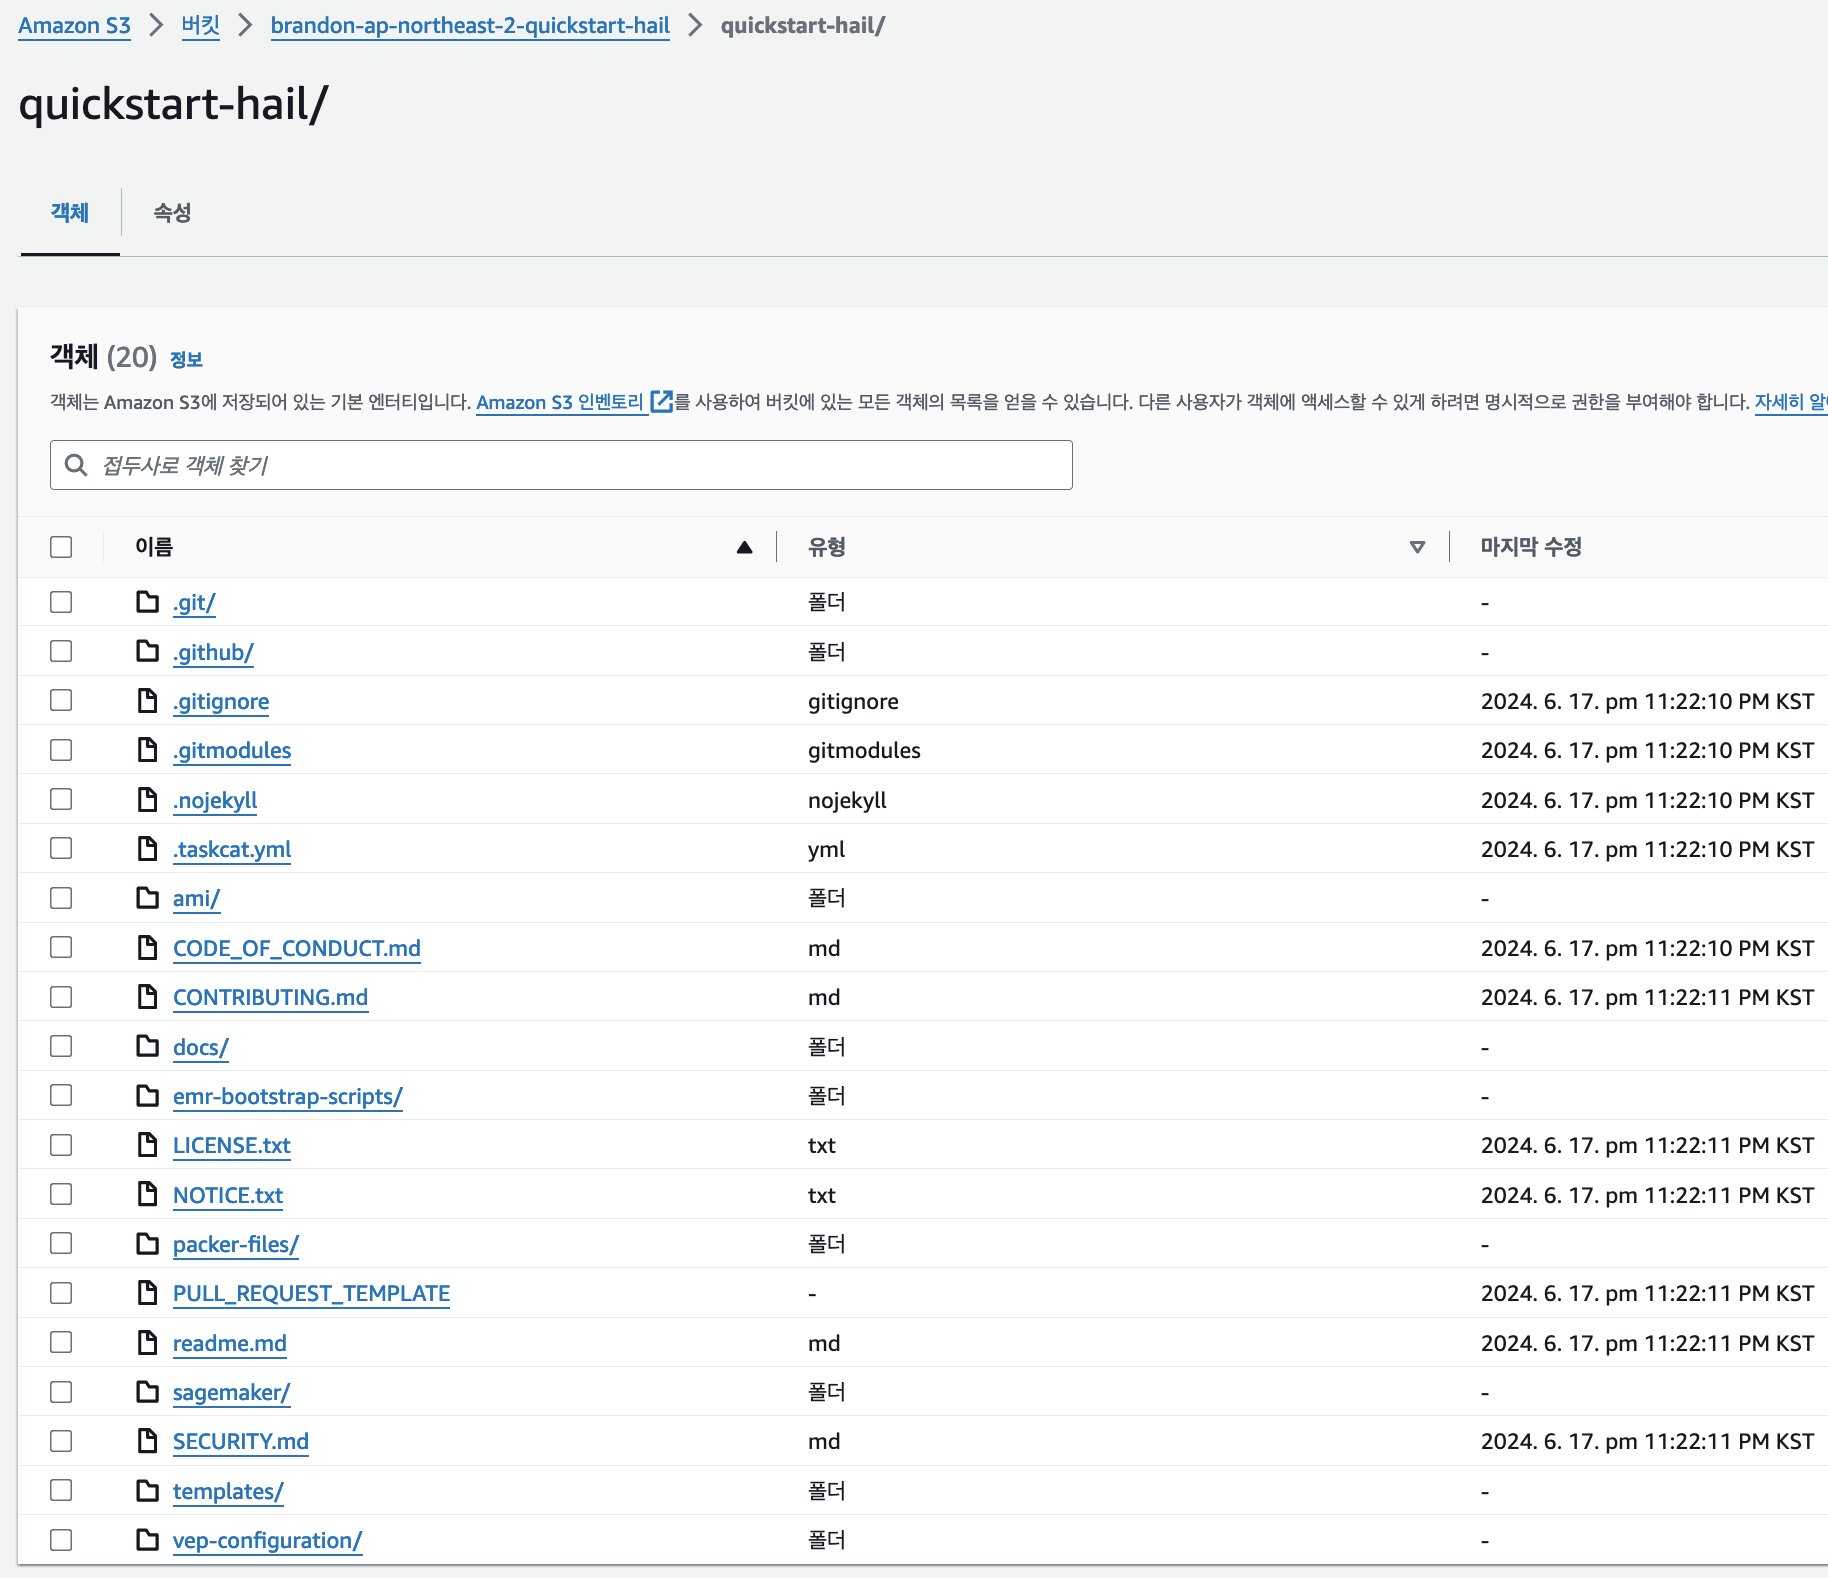Image resolution: width=1828 pixels, height=1578 pixels.
Task: Open the Amazon S3 인벤토리 link
Action: point(560,402)
